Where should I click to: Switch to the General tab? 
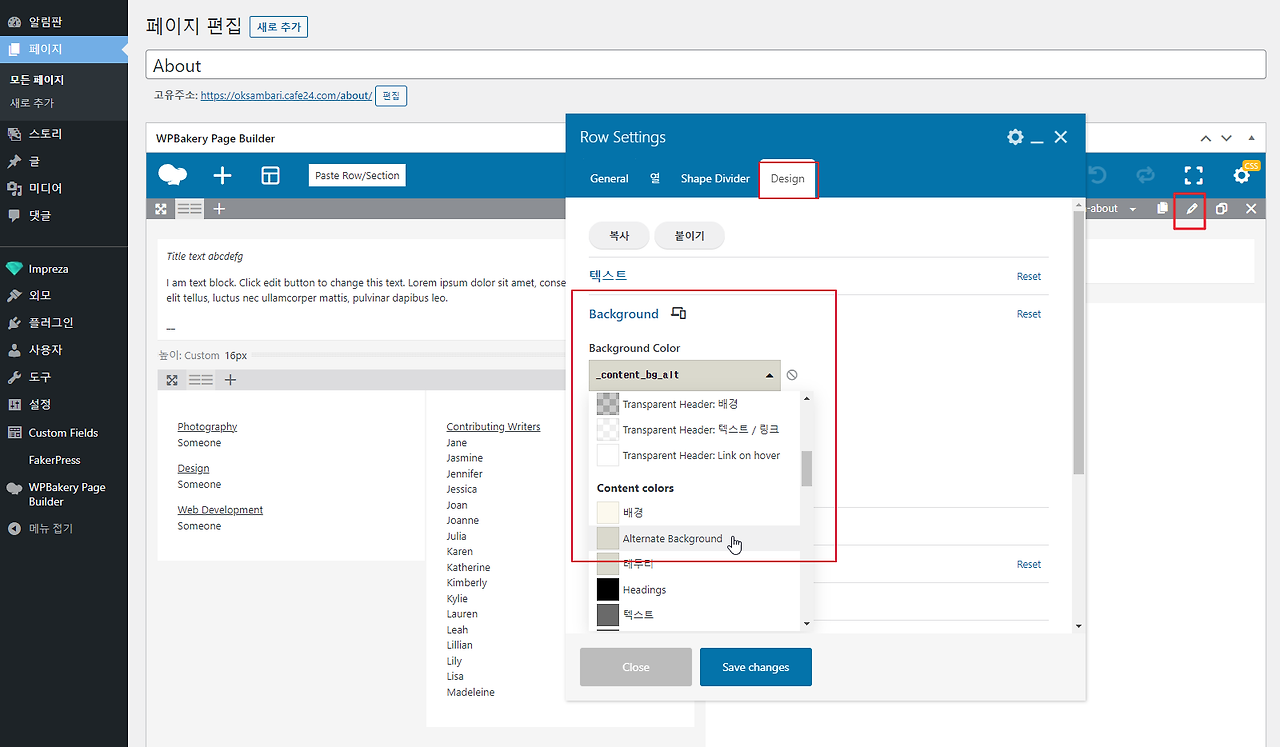tap(609, 179)
